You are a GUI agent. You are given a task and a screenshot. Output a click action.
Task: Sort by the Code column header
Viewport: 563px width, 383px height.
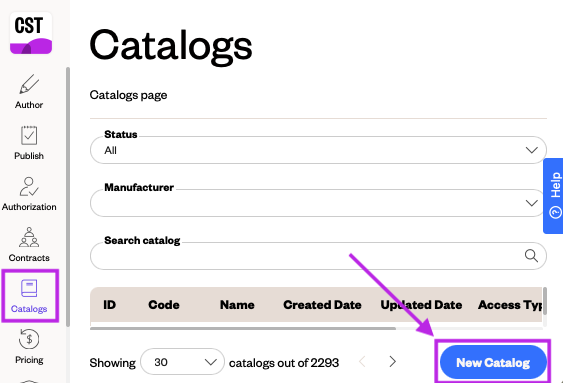pyautogui.click(x=164, y=305)
